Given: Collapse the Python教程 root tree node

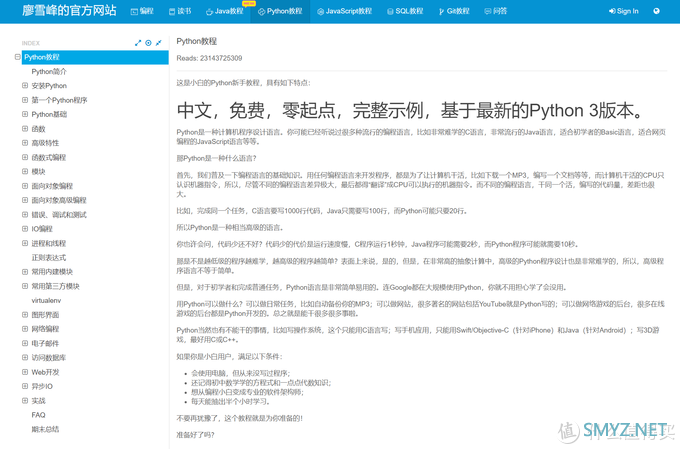Looking at the screenshot, I should 17,57.
